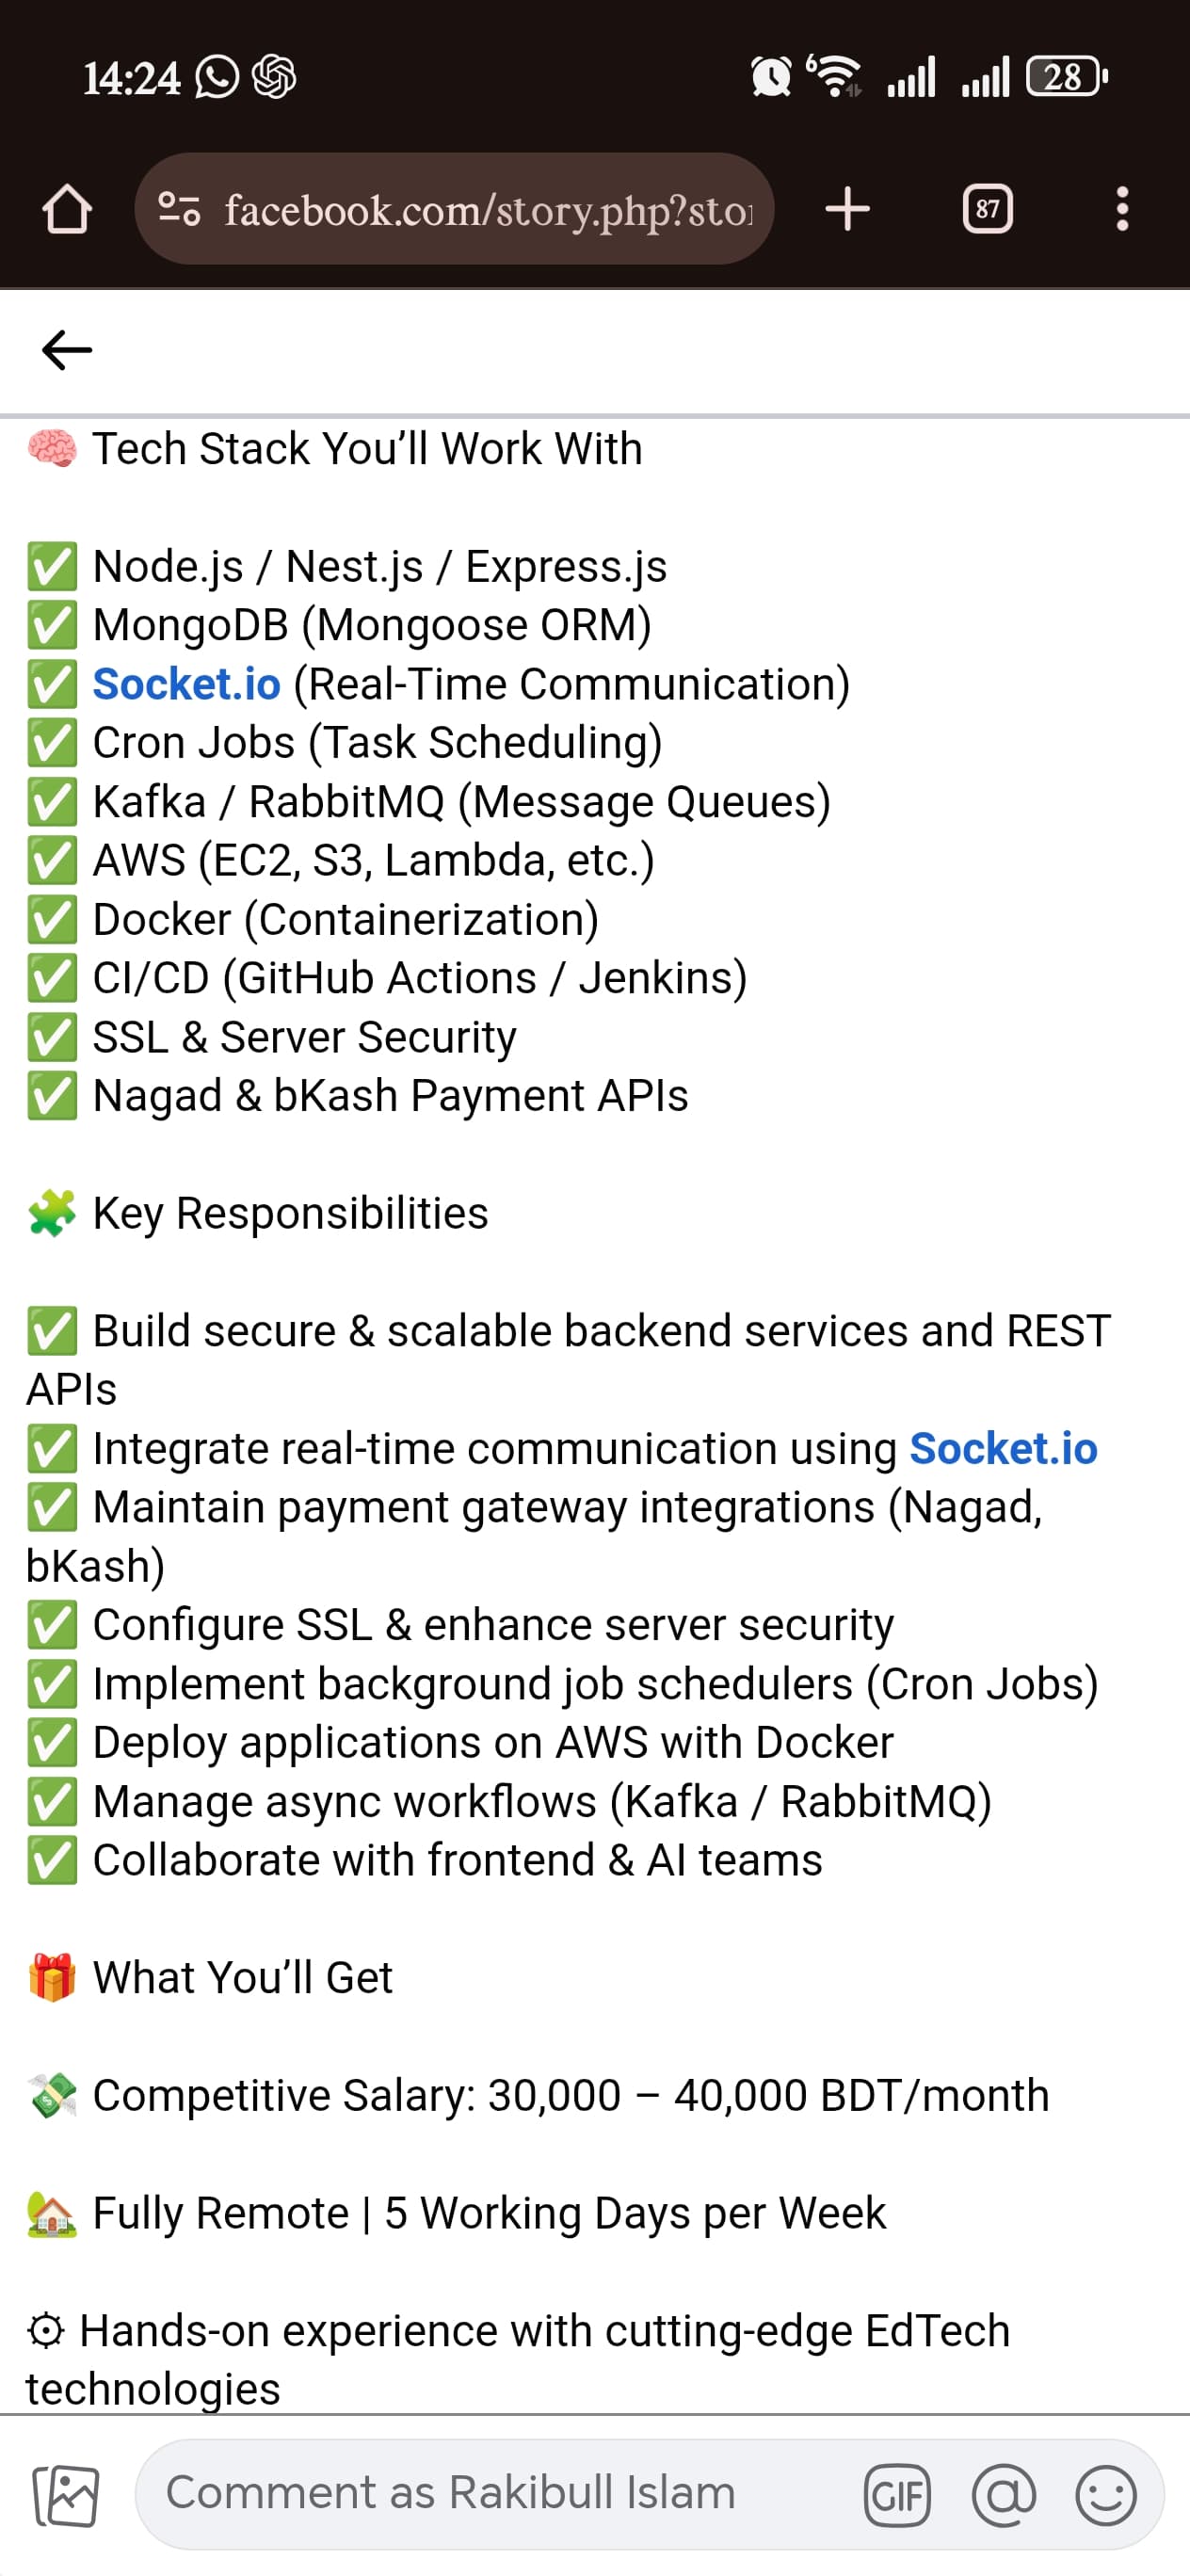Open a new tab with plus icon

point(847,209)
